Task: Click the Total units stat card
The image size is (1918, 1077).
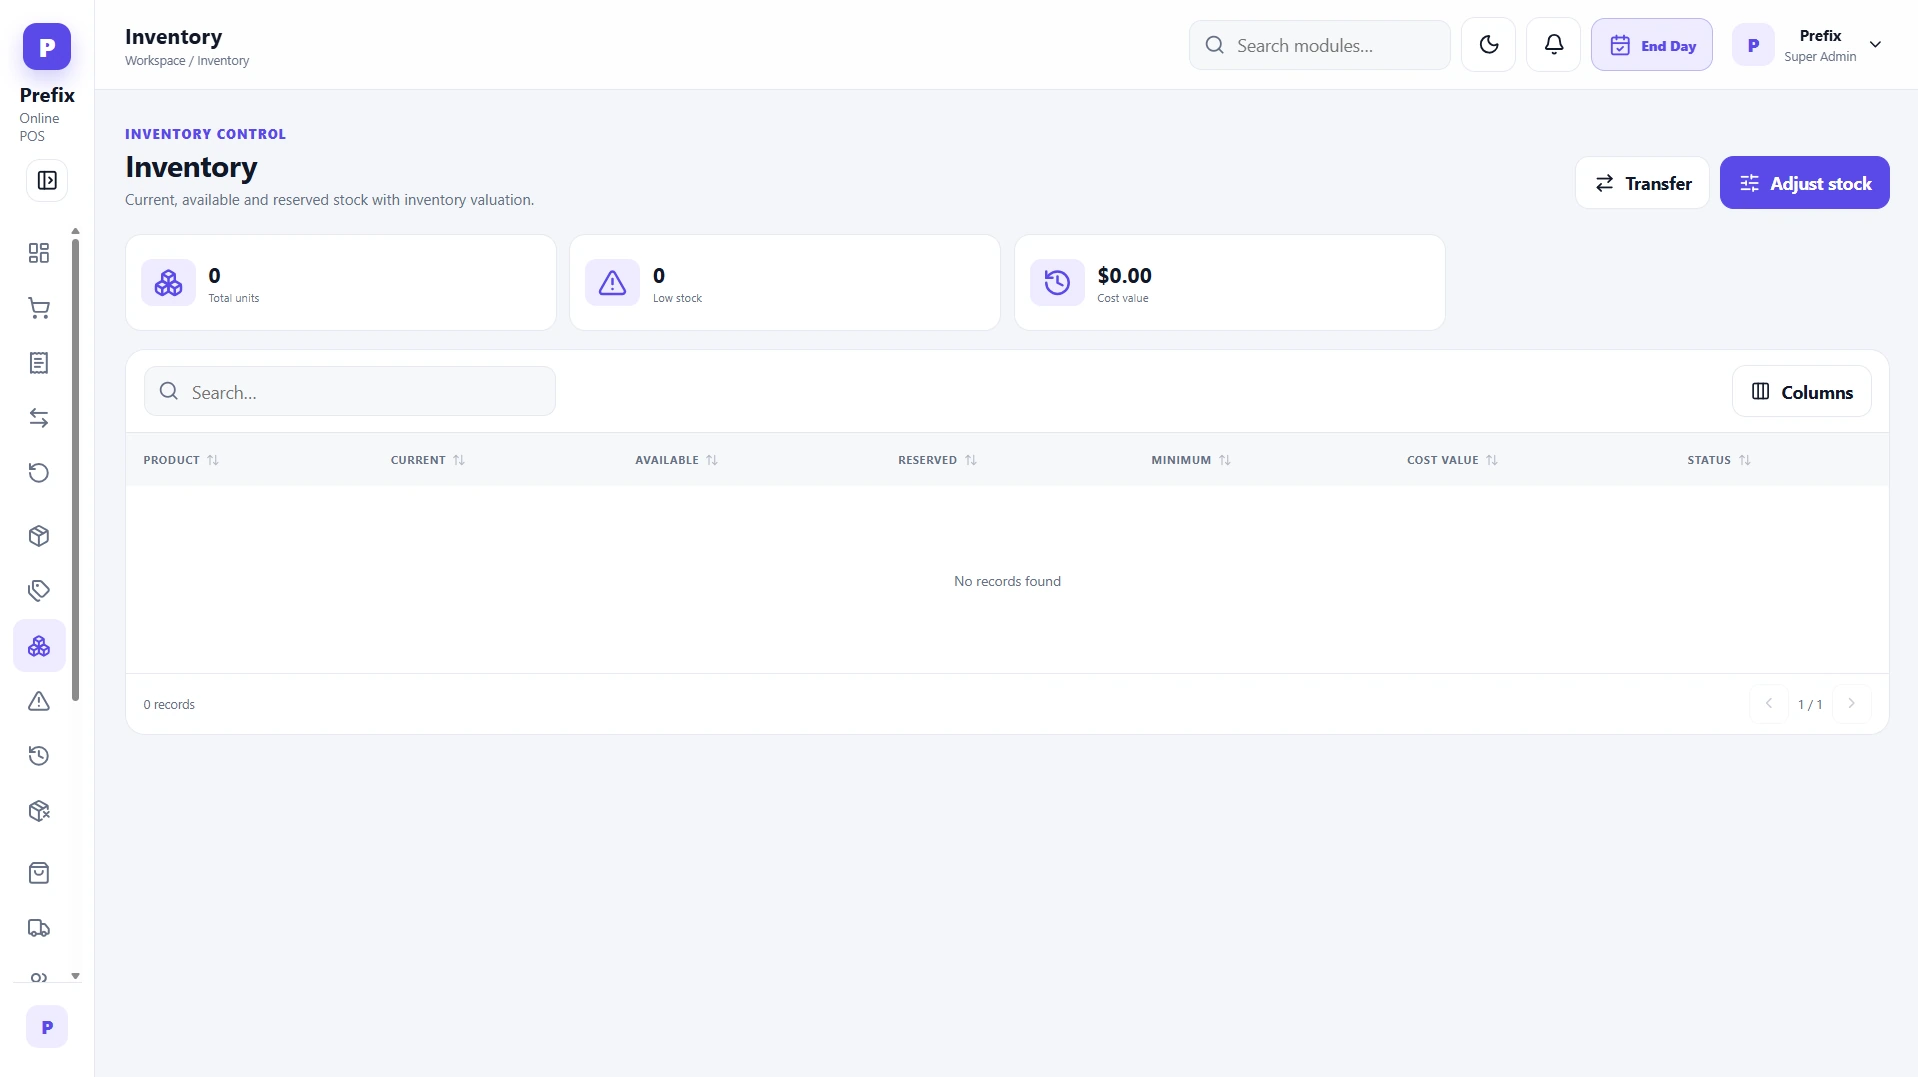Action: [341, 283]
